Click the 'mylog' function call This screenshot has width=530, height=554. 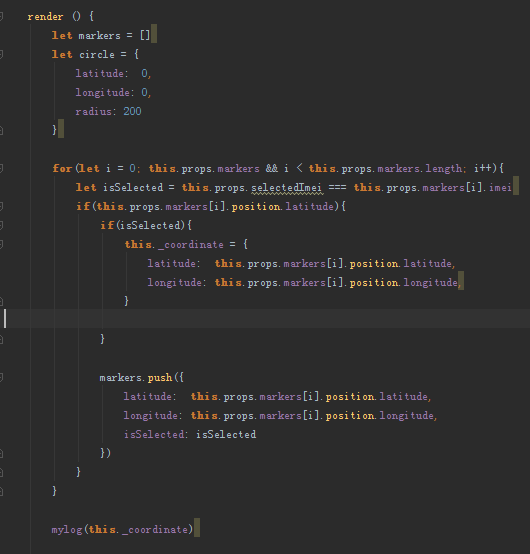click(67, 530)
